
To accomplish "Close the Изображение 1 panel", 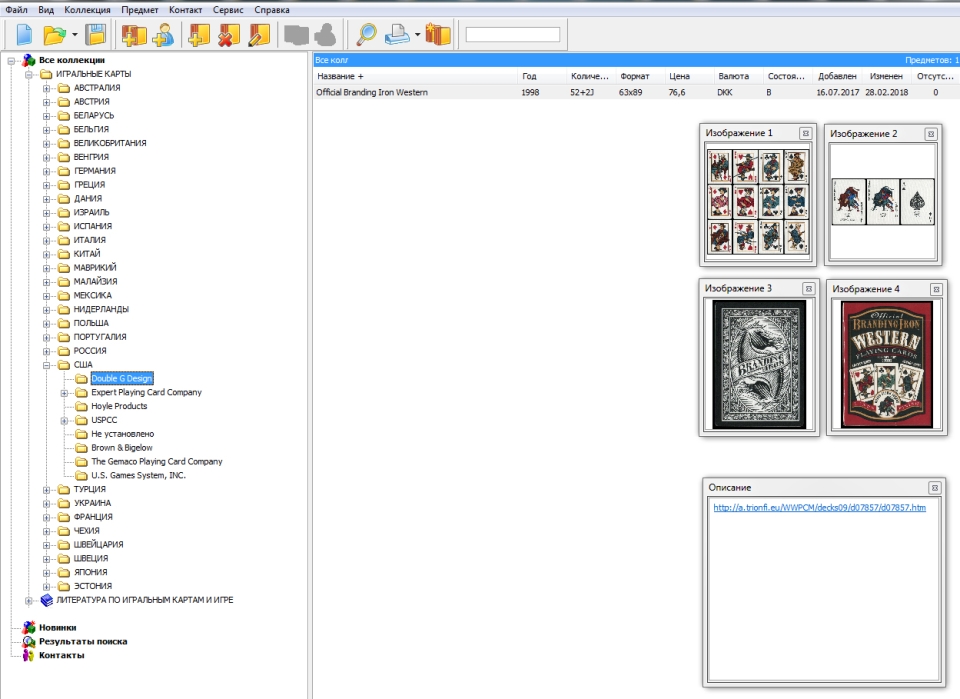I will point(806,133).
